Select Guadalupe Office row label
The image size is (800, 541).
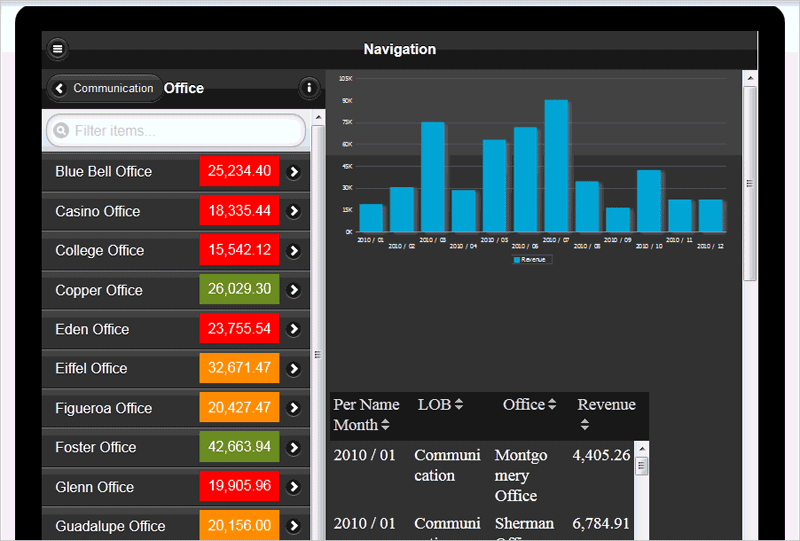tap(110, 526)
